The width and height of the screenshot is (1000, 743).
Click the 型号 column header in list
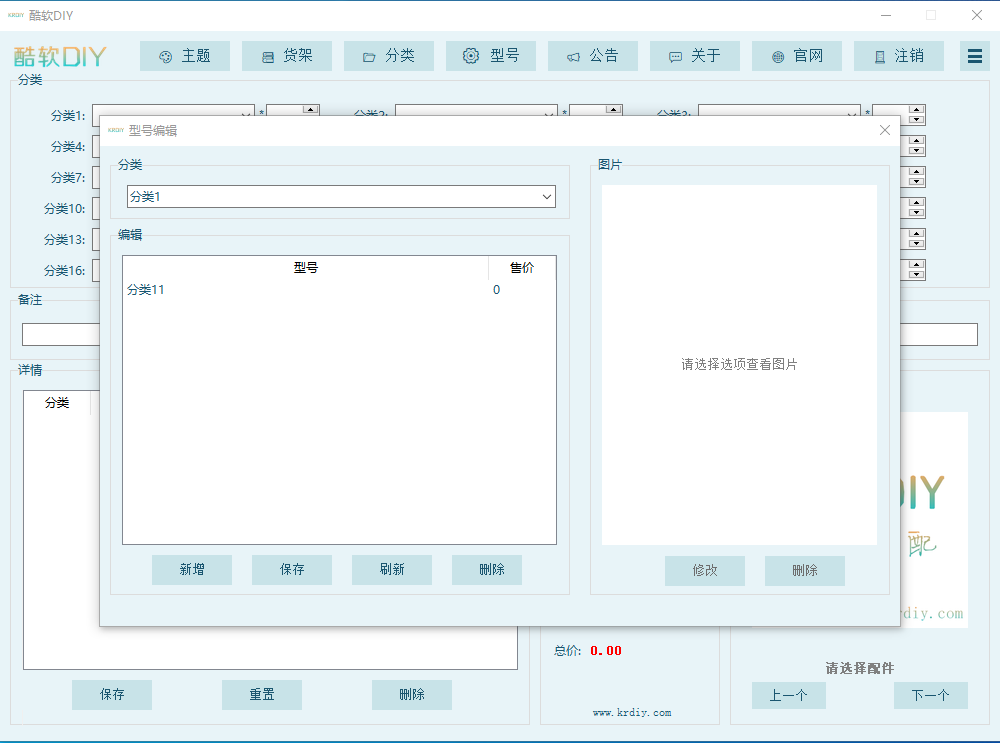305,268
